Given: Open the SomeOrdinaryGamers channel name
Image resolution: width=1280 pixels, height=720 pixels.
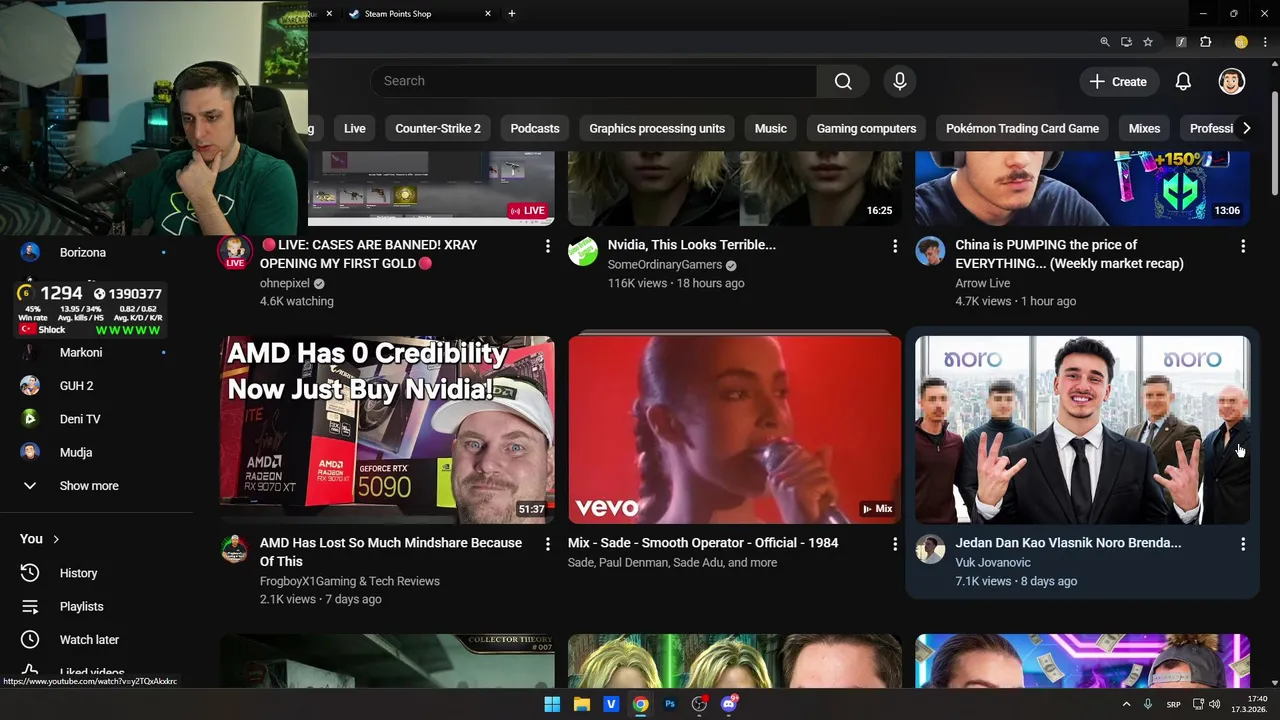Looking at the screenshot, I should [664, 265].
